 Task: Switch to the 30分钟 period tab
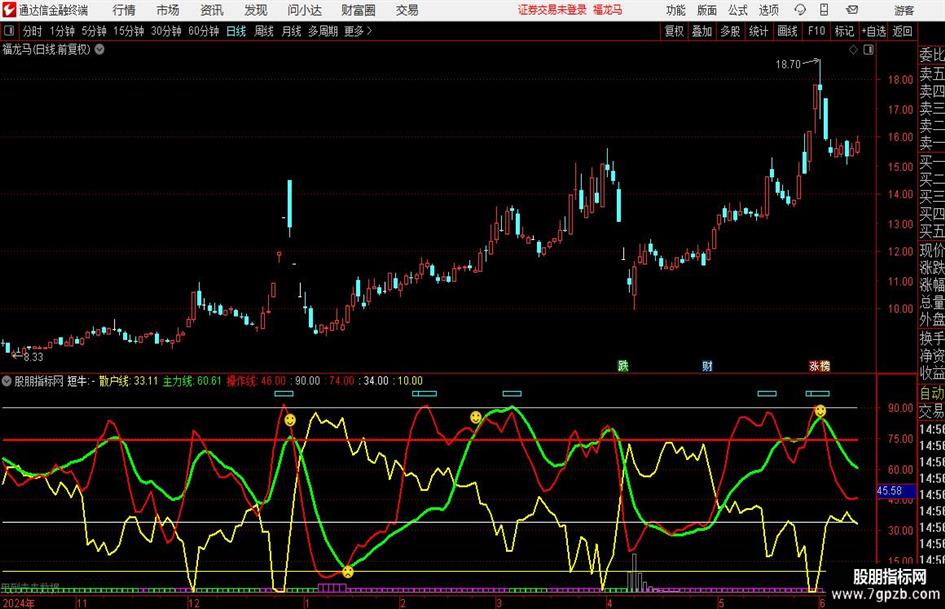(166, 31)
